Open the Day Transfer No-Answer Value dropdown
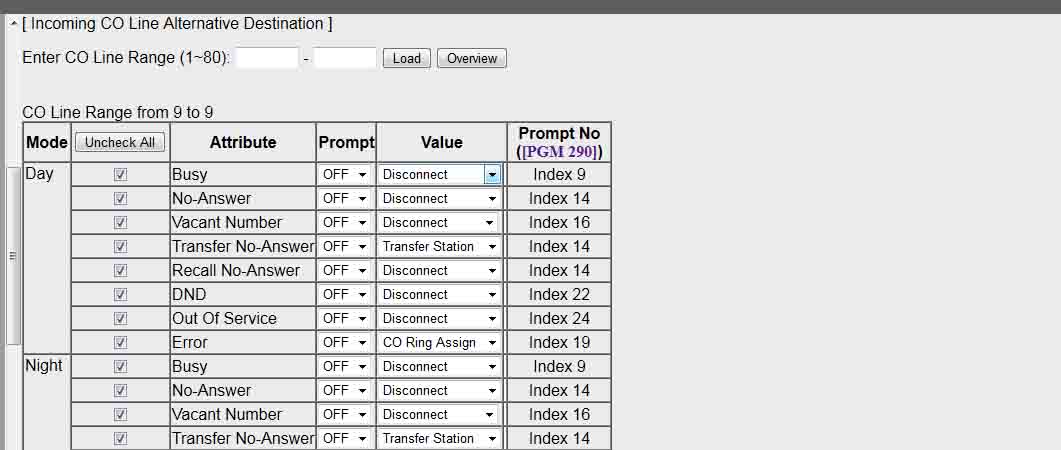The image size is (1061, 450). pos(440,246)
